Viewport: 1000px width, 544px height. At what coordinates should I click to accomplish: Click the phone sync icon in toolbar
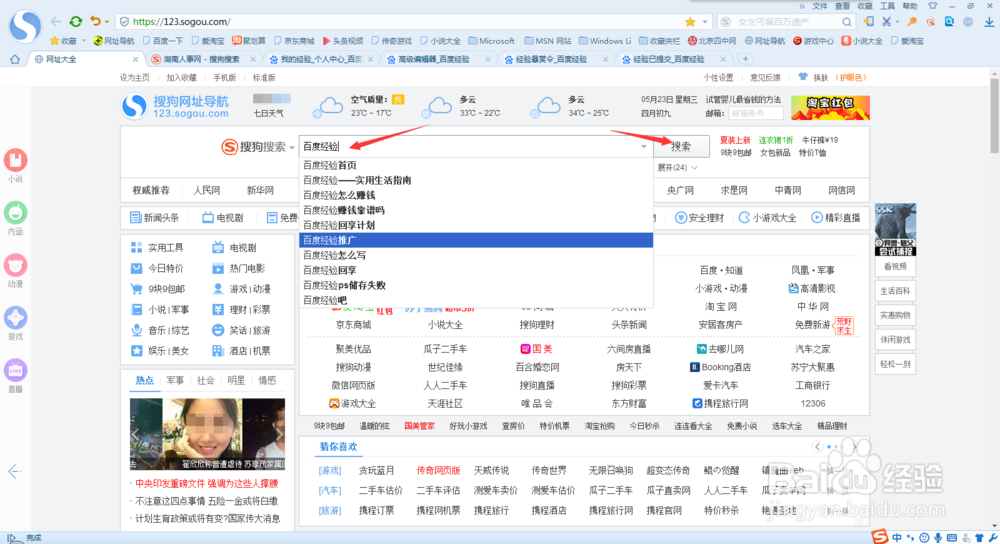869,22
